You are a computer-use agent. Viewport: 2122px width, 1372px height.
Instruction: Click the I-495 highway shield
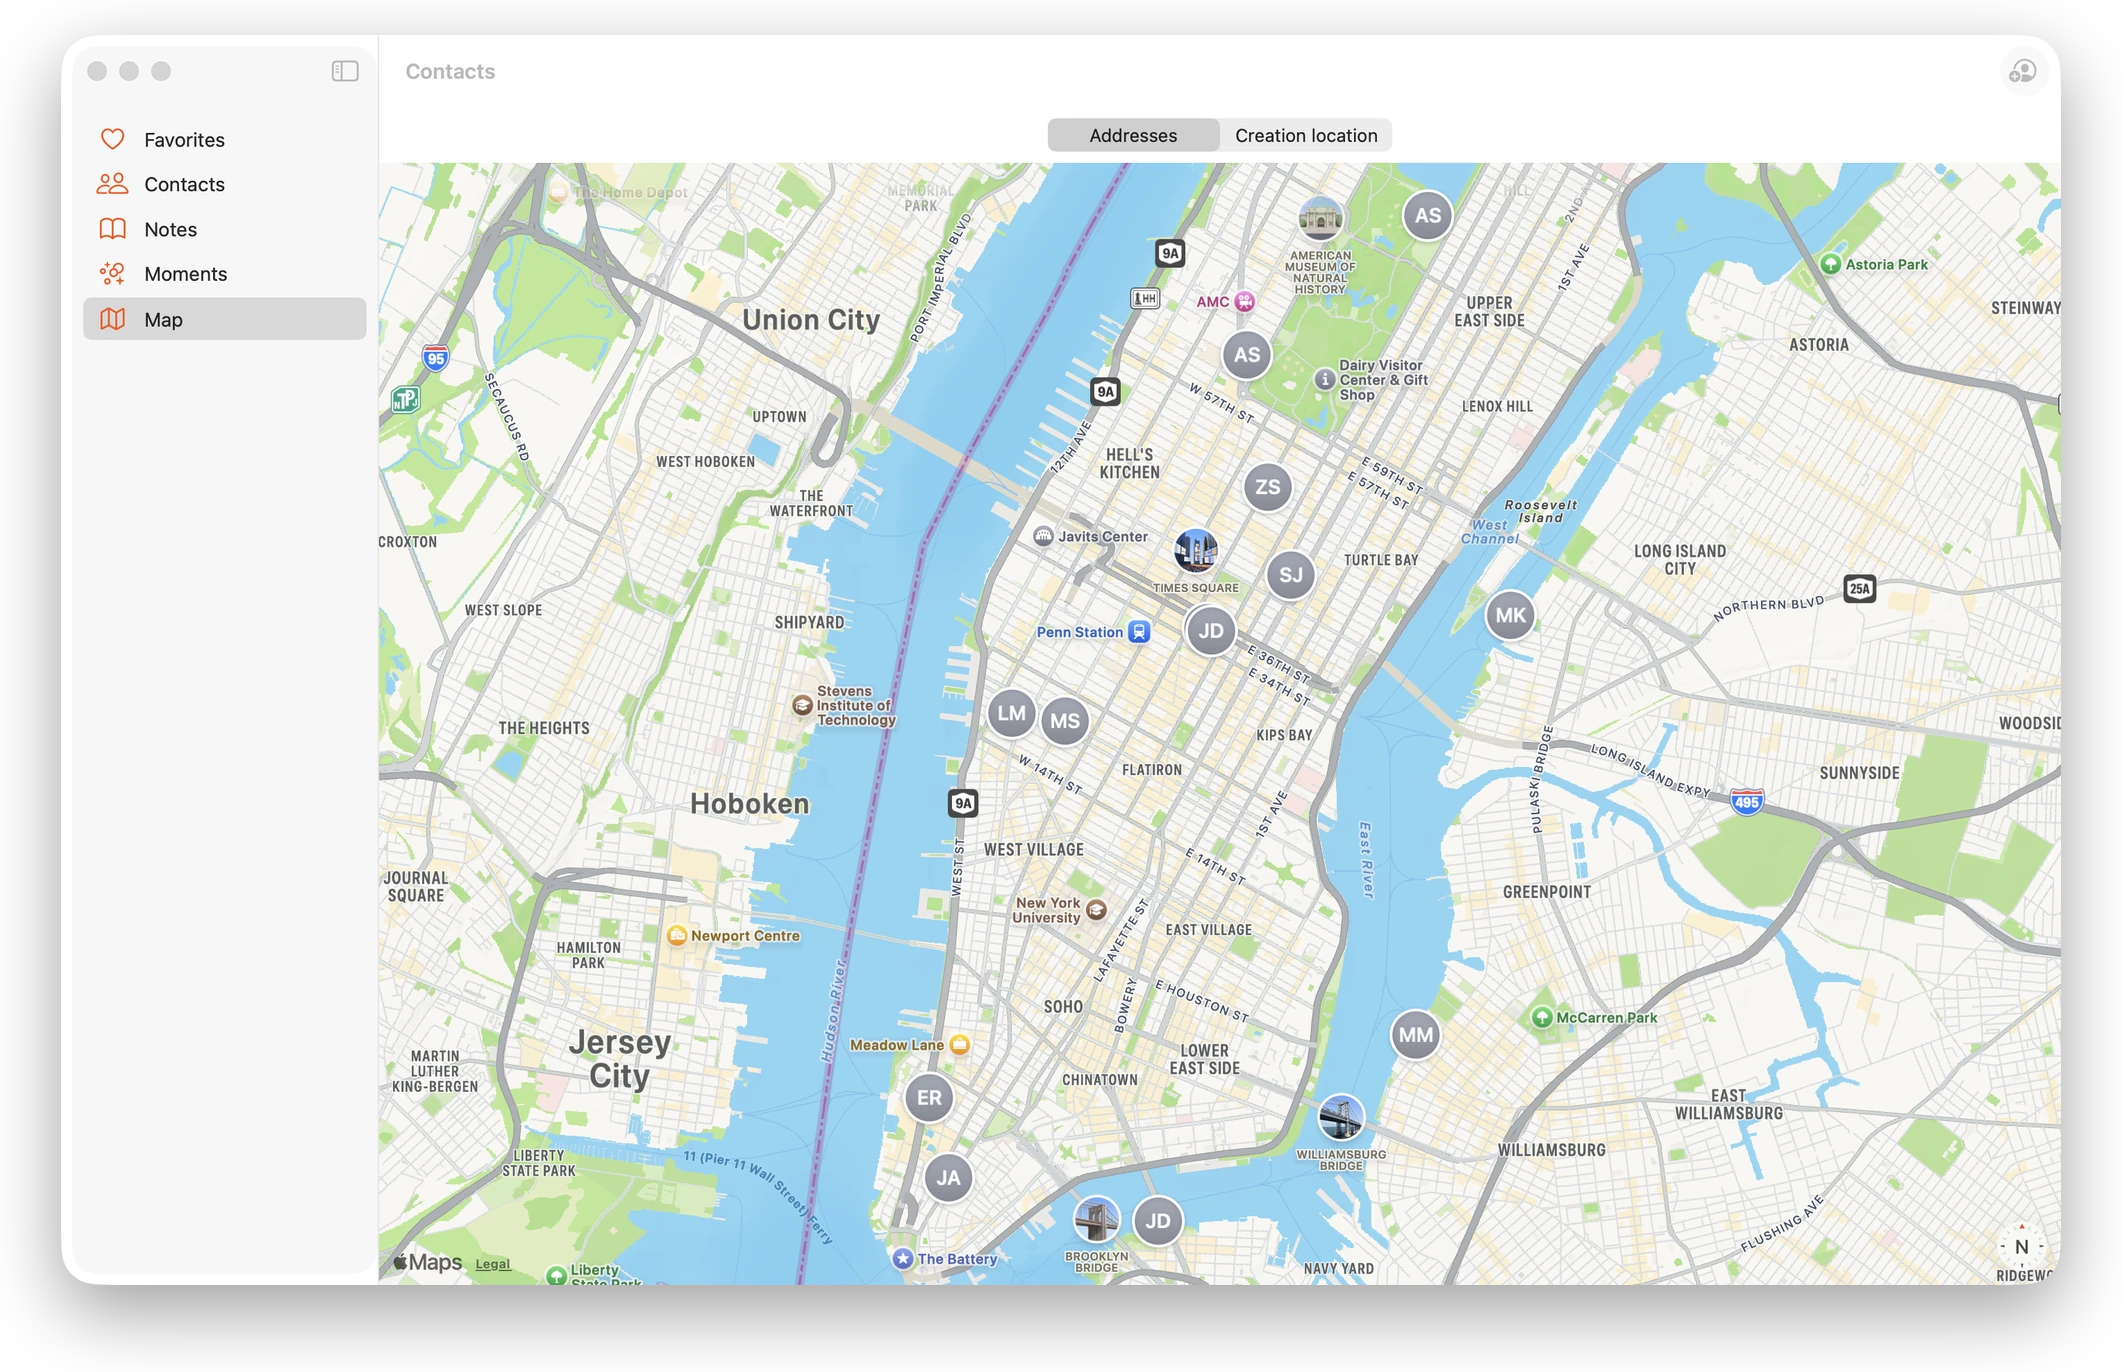click(x=1746, y=801)
